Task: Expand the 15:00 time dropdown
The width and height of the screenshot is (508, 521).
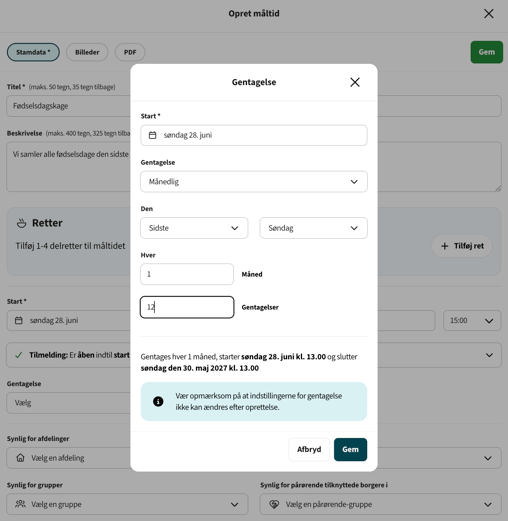Action: pos(472,321)
